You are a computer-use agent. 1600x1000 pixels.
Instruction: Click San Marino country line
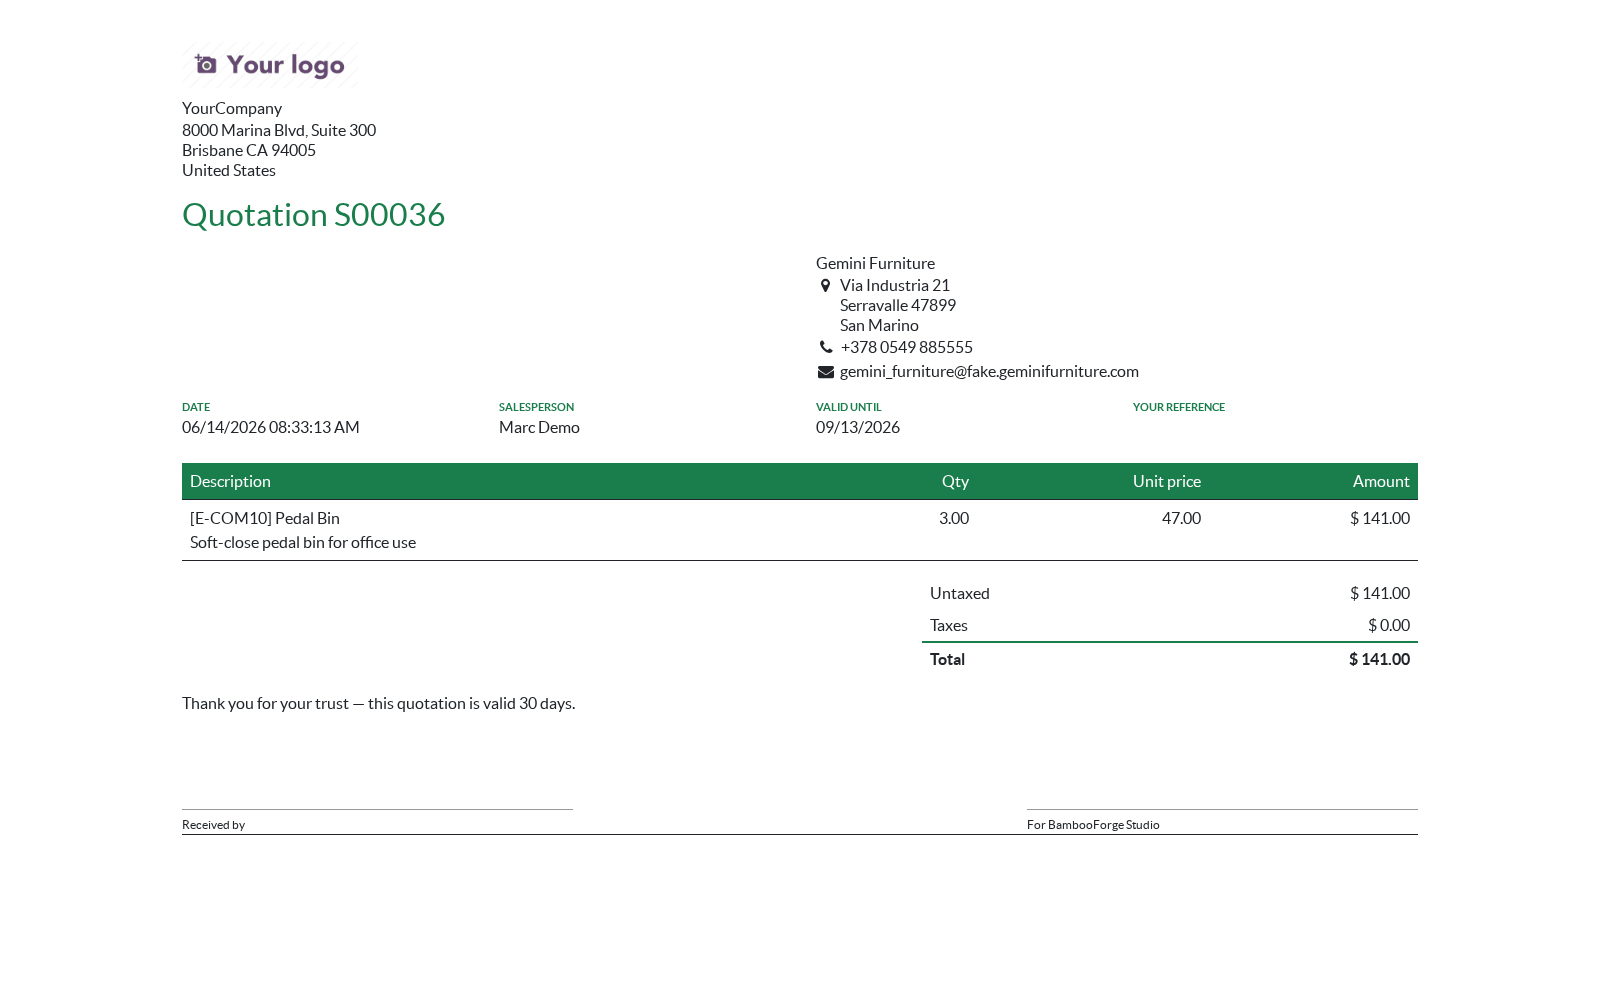click(879, 325)
